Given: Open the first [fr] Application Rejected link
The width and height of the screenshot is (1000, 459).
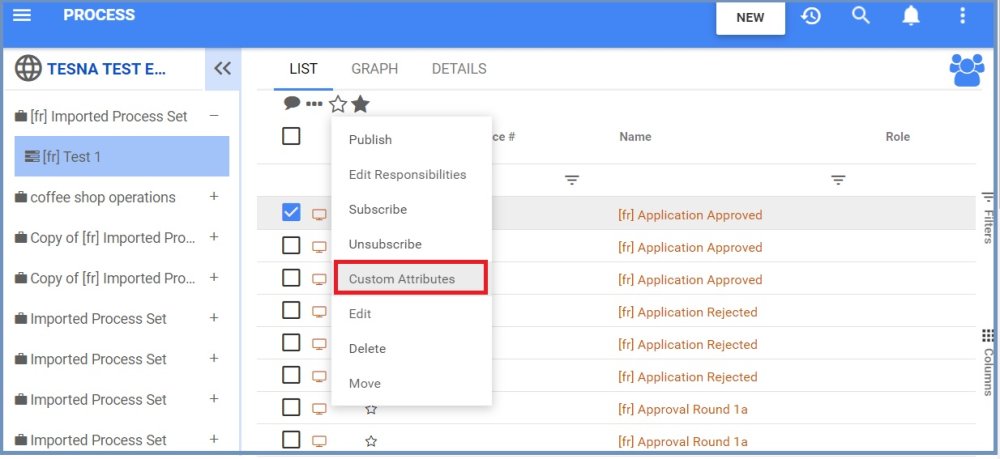Looking at the screenshot, I should pyautogui.click(x=688, y=312).
